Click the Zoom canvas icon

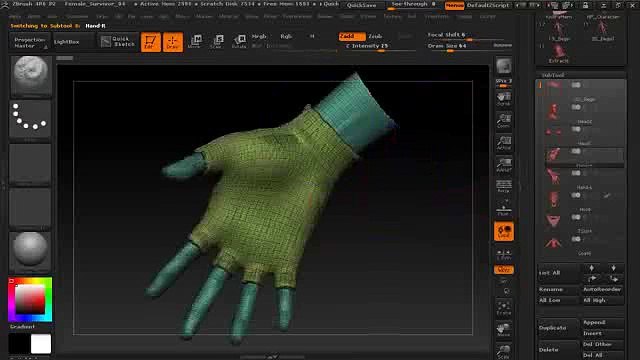pyautogui.click(x=504, y=121)
